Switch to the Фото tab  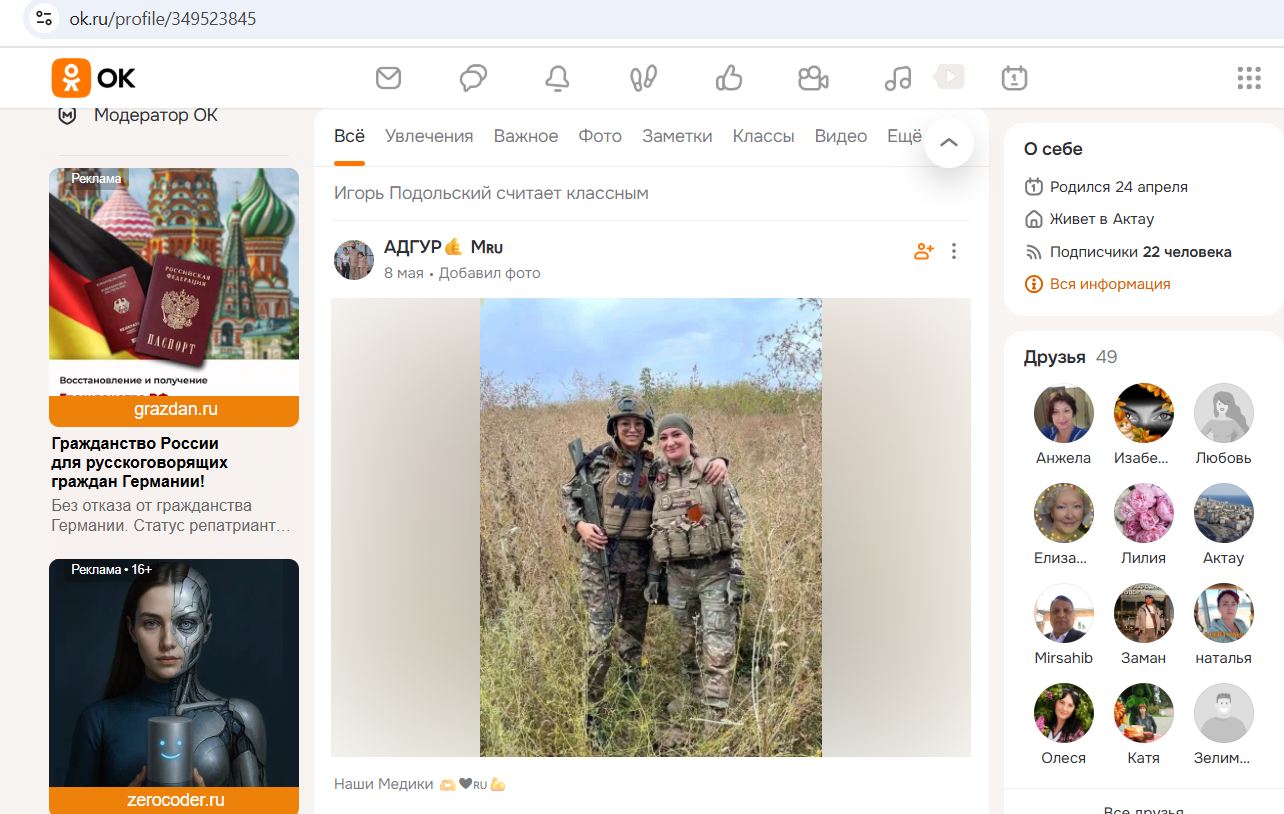(600, 136)
